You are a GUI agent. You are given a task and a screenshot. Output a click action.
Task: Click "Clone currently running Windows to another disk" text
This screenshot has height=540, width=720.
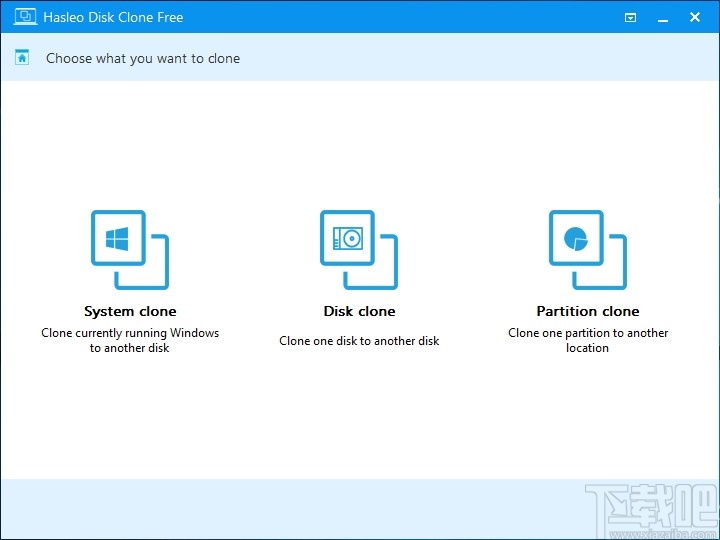(x=130, y=340)
